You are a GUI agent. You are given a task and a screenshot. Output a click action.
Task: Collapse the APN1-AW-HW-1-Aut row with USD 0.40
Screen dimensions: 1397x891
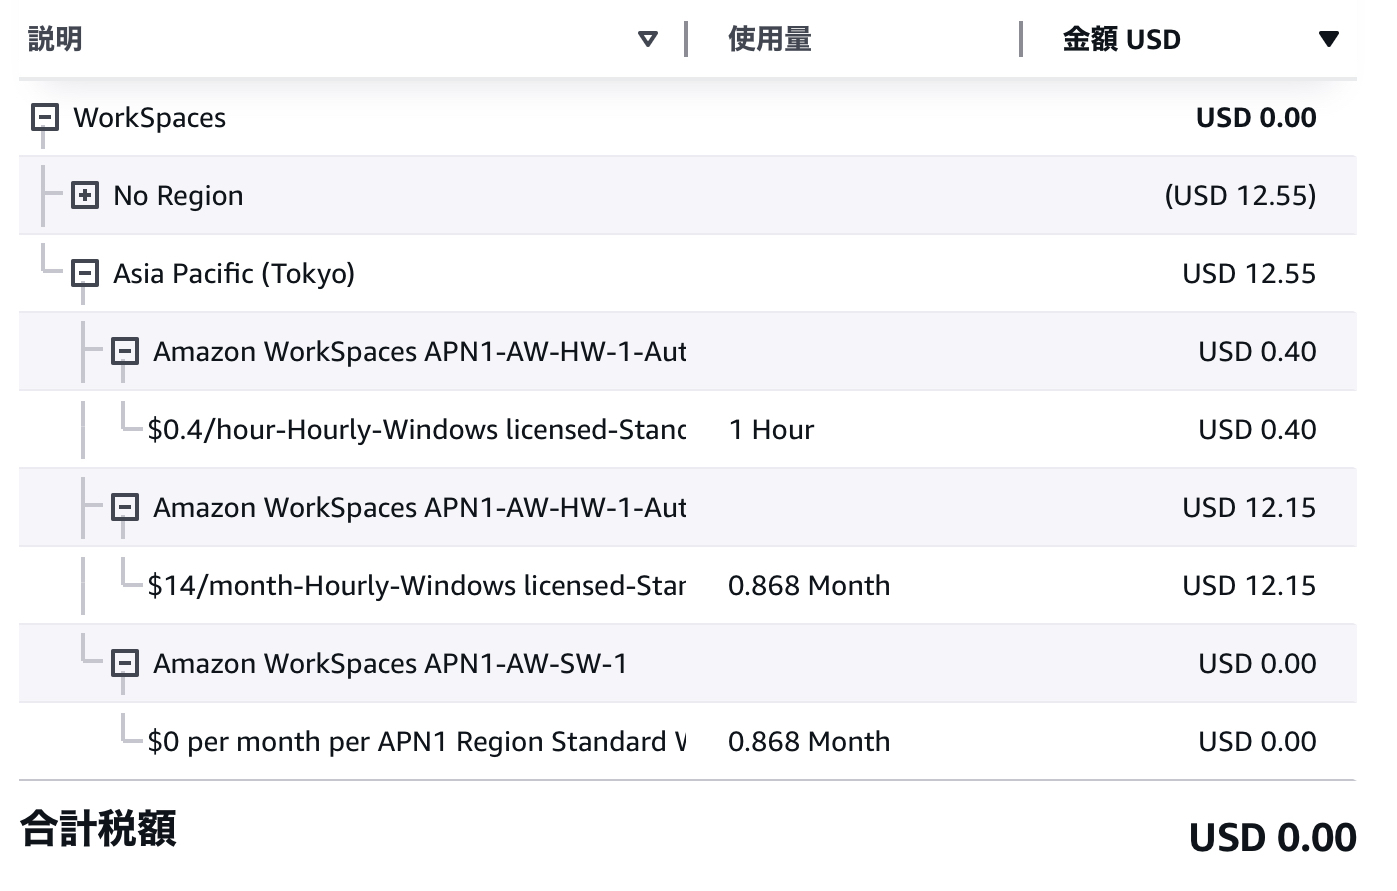tap(125, 352)
